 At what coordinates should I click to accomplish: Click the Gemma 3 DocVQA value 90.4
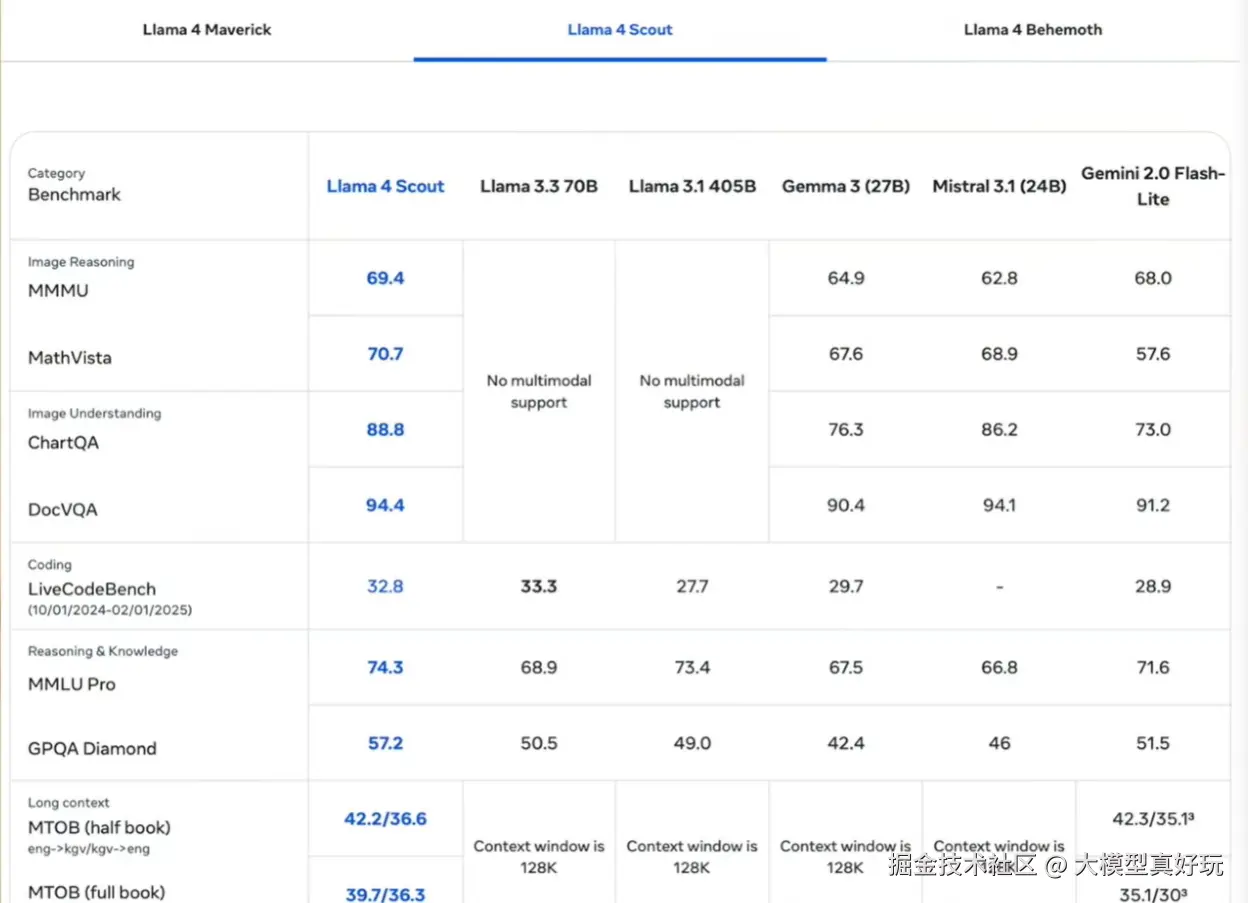(x=846, y=506)
